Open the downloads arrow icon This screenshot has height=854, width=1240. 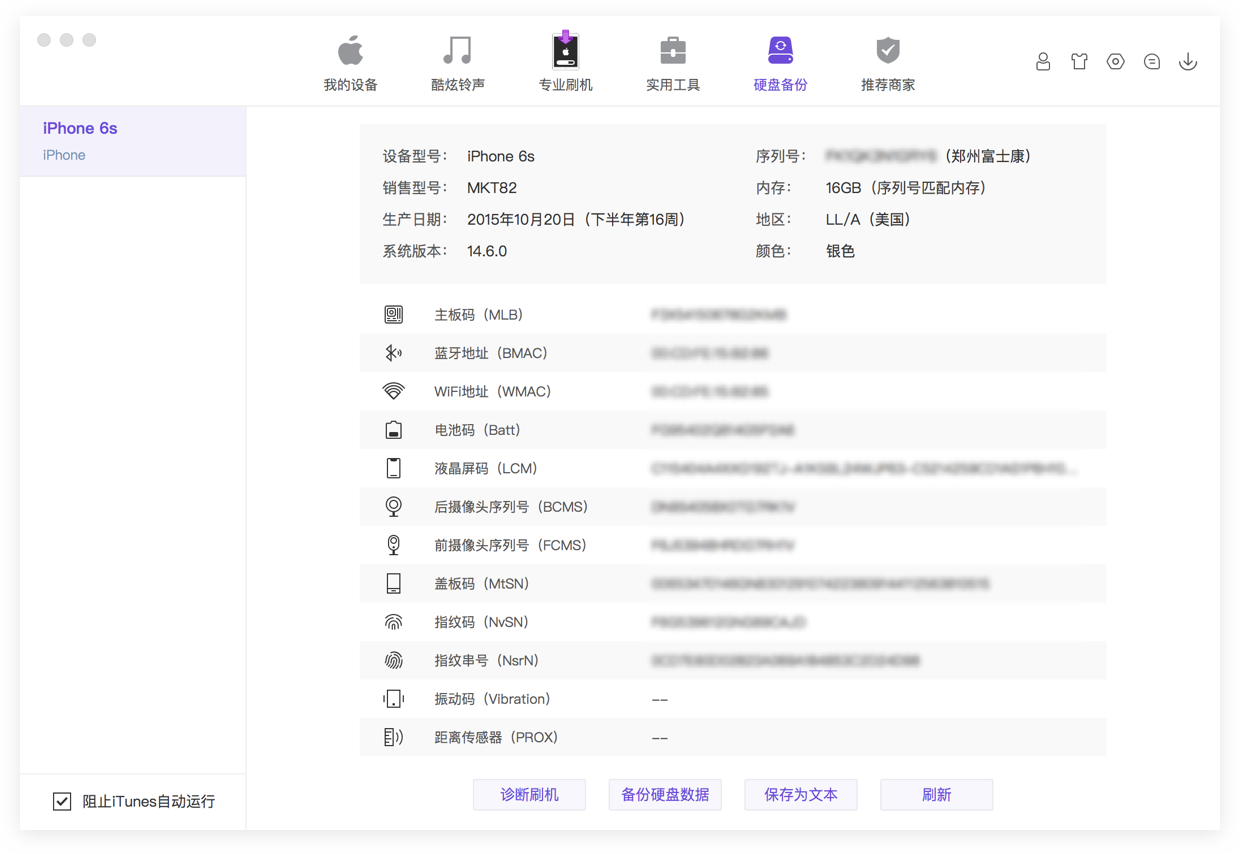1188,62
